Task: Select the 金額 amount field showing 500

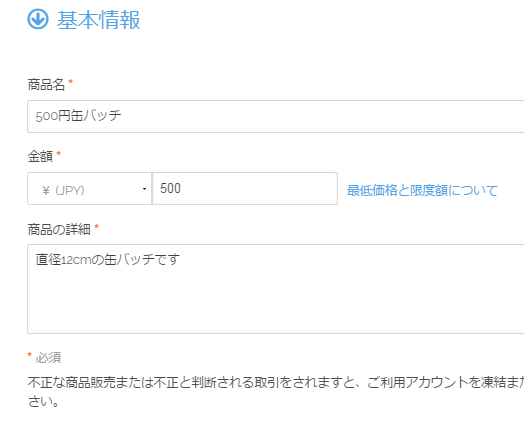Action: click(x=245, y=188)
